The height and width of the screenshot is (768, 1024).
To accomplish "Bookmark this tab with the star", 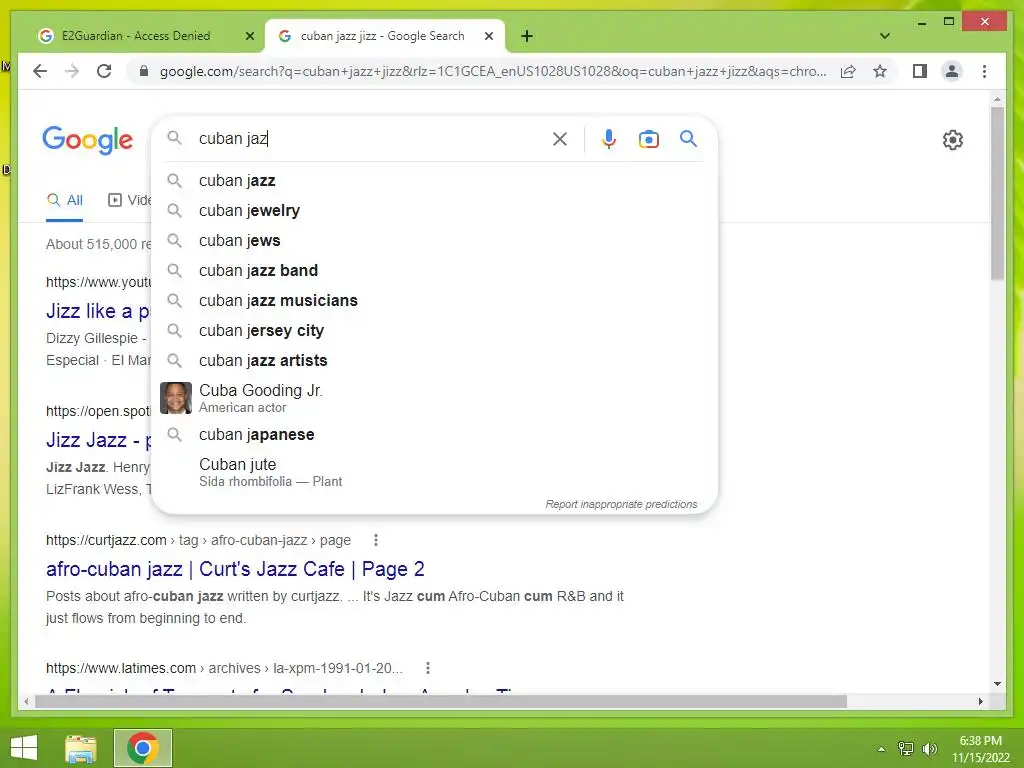I will (880, 71).
